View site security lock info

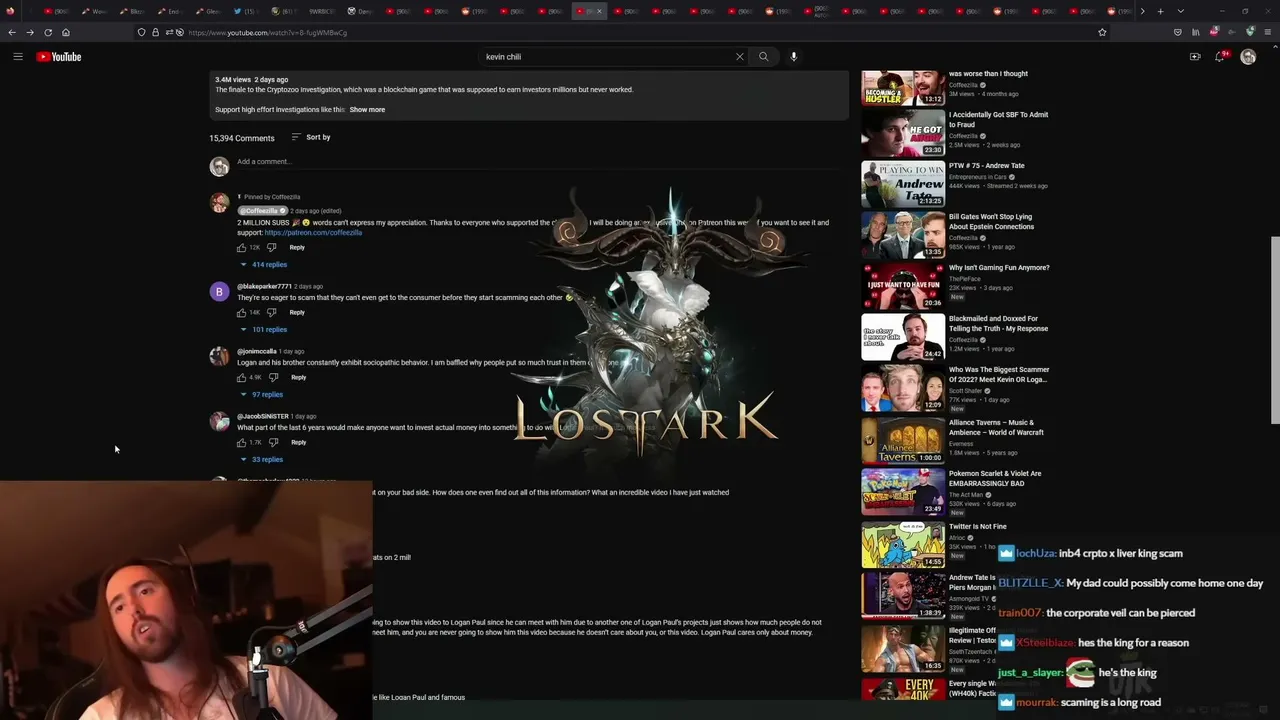(154, 32)
